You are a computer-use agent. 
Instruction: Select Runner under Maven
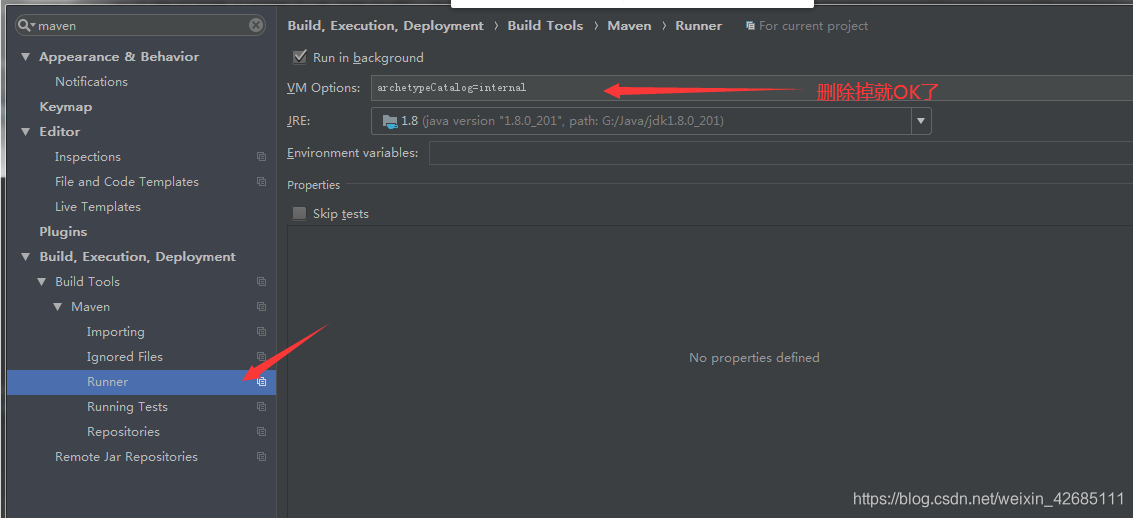[142, 382]
